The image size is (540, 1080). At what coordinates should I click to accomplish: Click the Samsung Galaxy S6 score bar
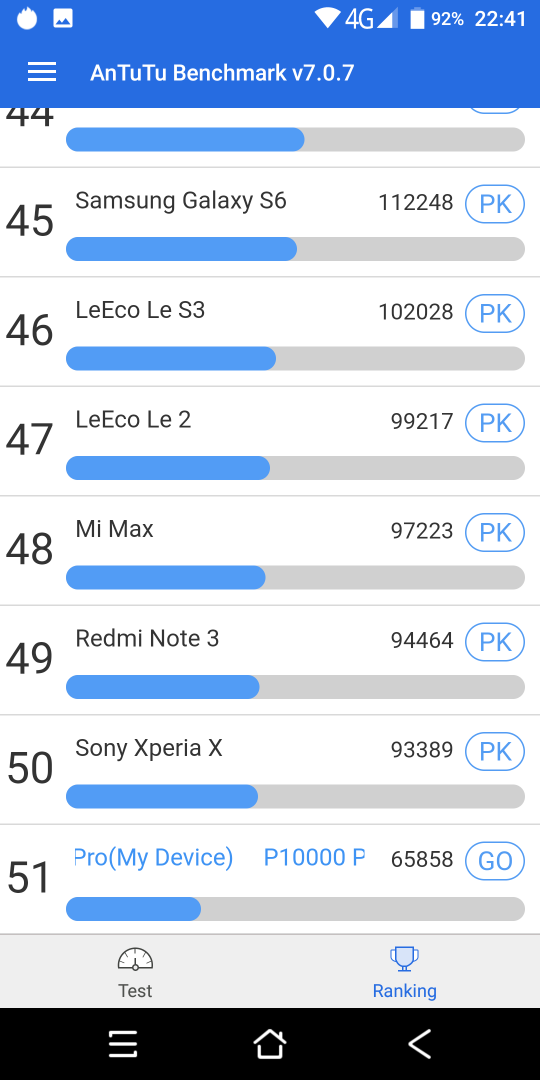click(295, 249)
